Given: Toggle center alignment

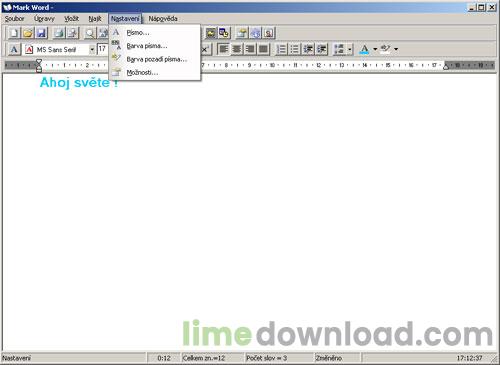Looking at the screenshot, I should 237,49.
